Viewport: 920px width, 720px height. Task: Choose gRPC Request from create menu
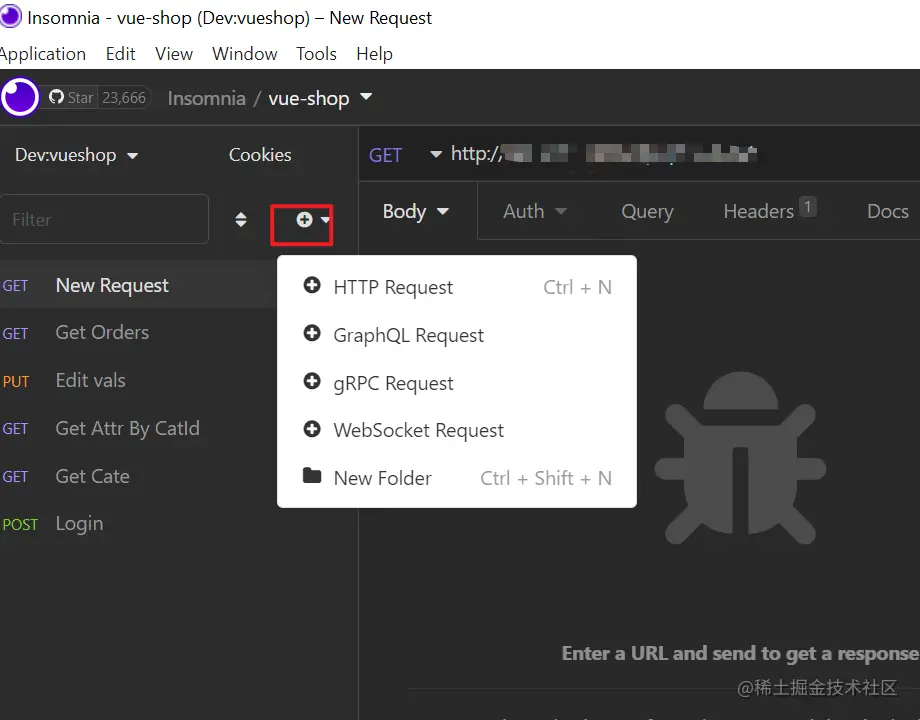click(x=456, y=383)
